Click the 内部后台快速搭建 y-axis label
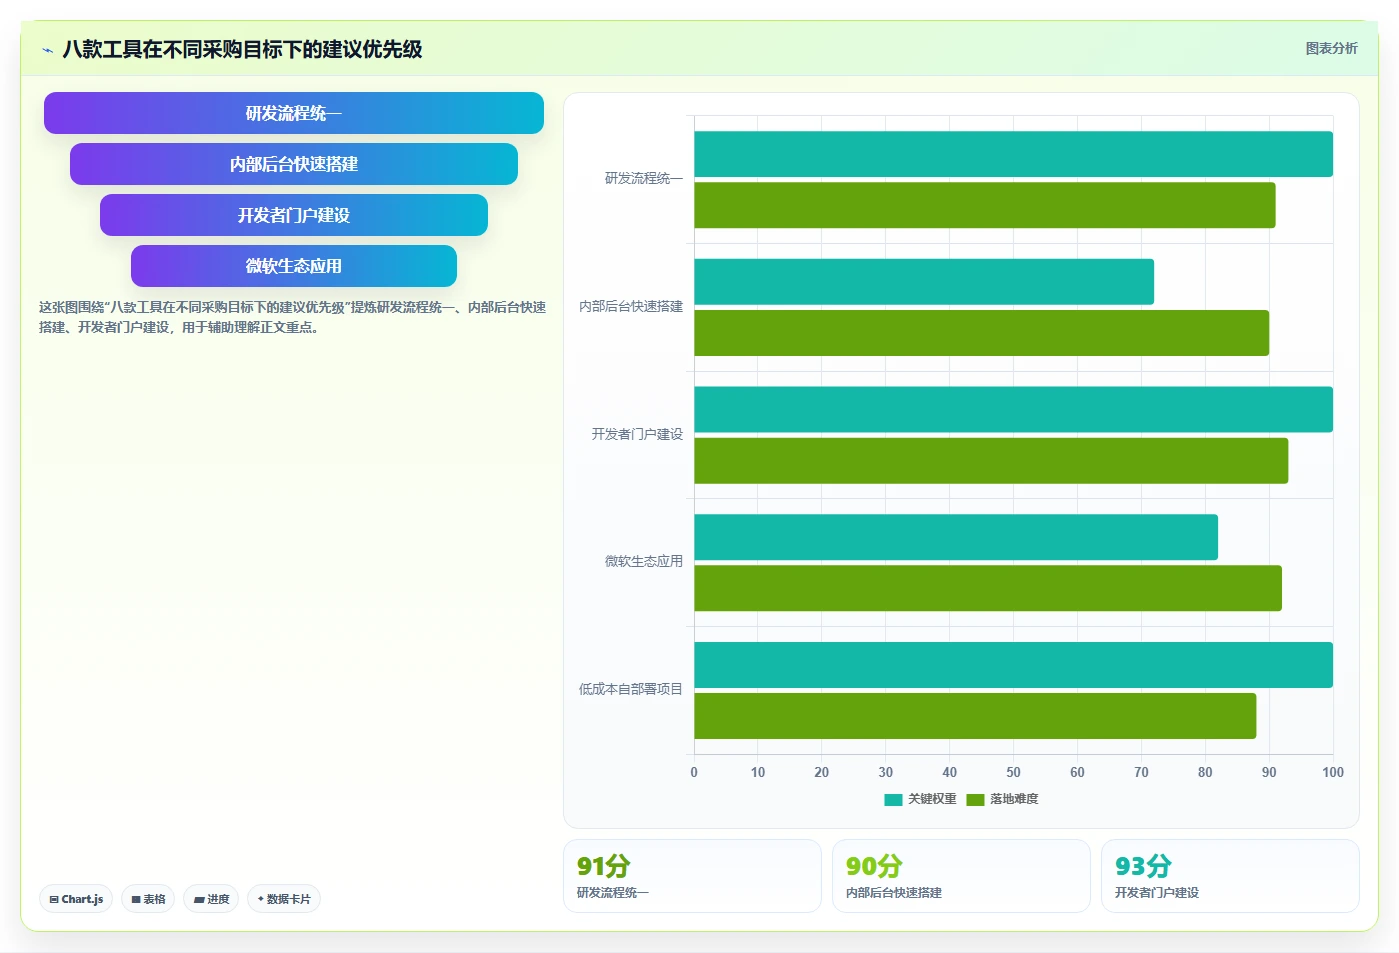The height and width of the screenshot is (953, 1399). (631, 307)
